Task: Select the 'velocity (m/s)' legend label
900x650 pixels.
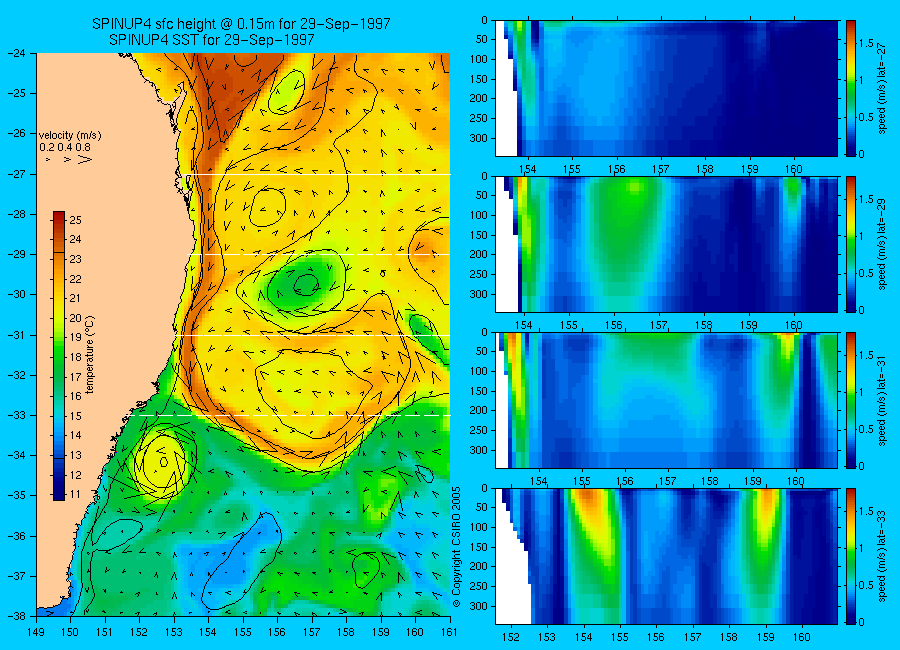Action: (x=70, y=136)
